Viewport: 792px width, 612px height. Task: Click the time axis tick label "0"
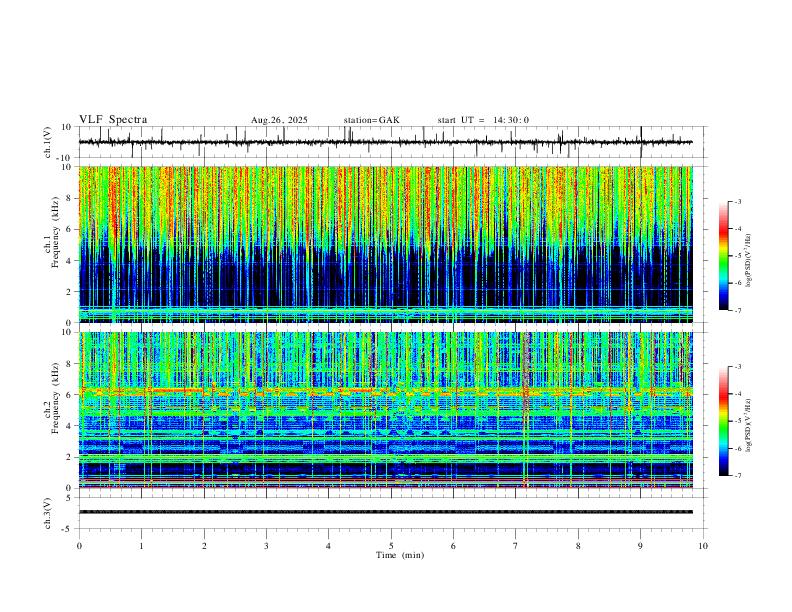79,546
